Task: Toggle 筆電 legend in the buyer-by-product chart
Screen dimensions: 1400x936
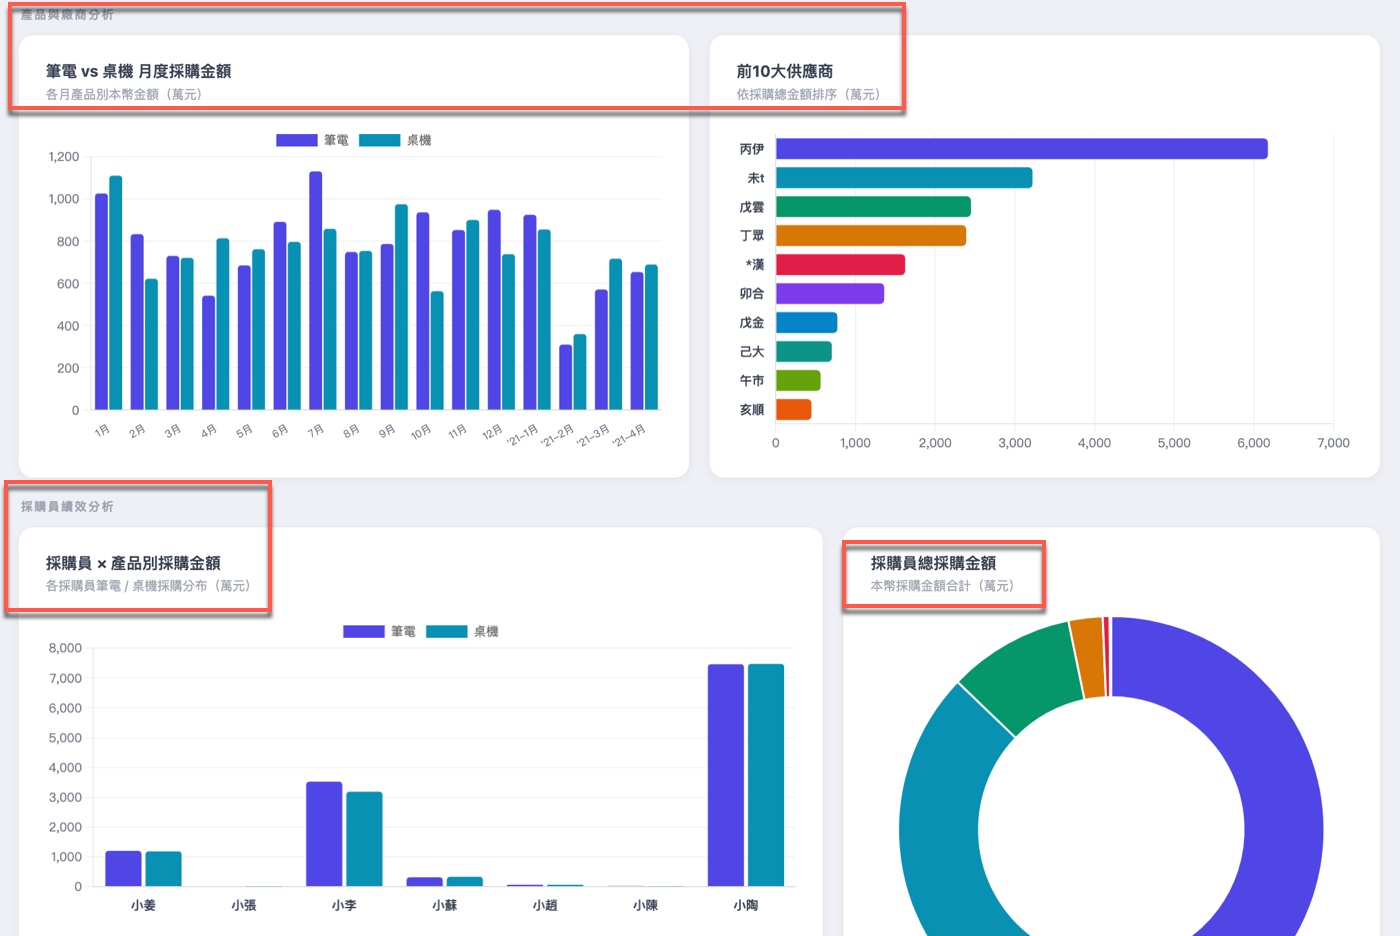Action: coord(379,631)
